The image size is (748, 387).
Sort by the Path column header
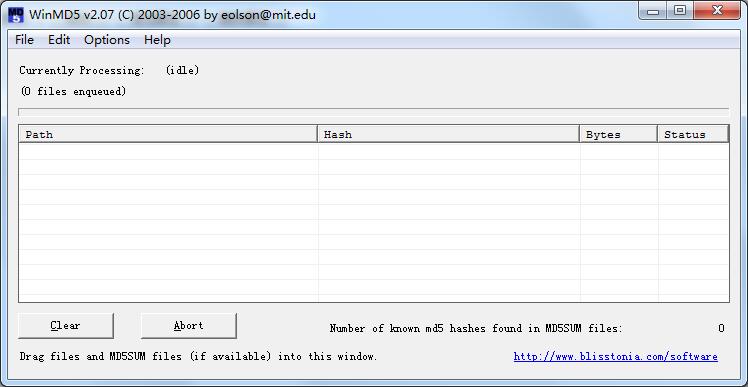click(x=168, y=134)
